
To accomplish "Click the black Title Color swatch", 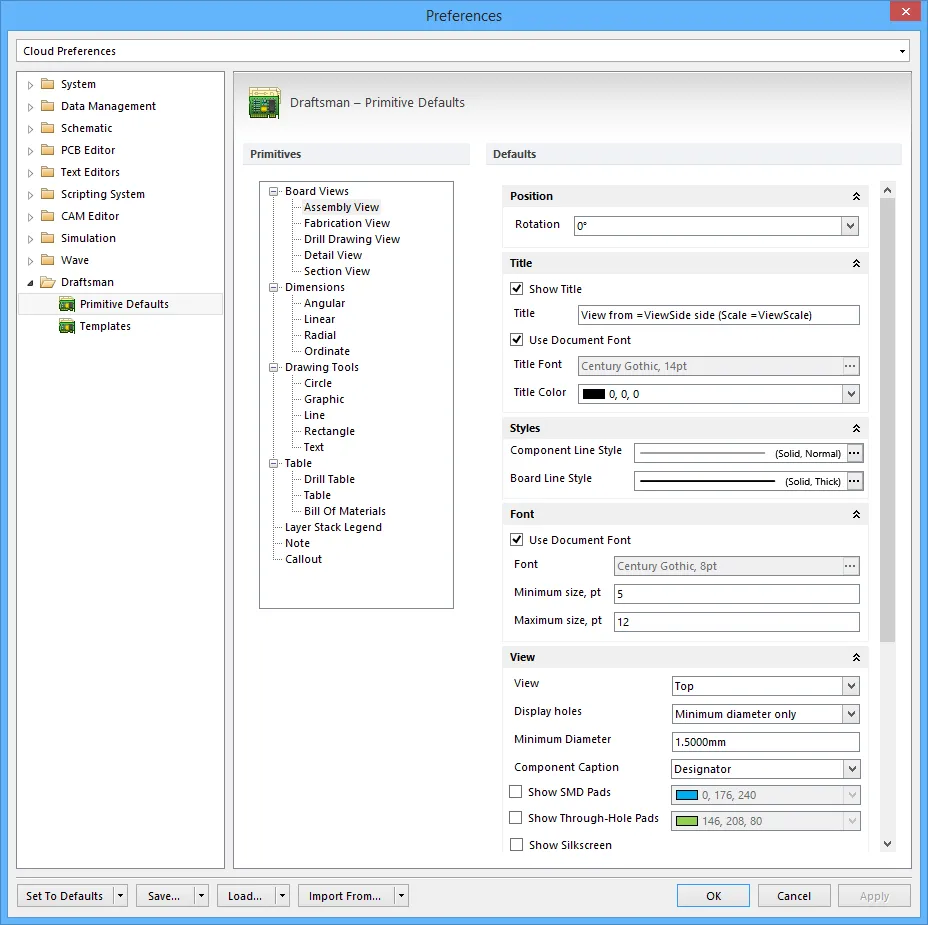I will click(x=594, y=394).
